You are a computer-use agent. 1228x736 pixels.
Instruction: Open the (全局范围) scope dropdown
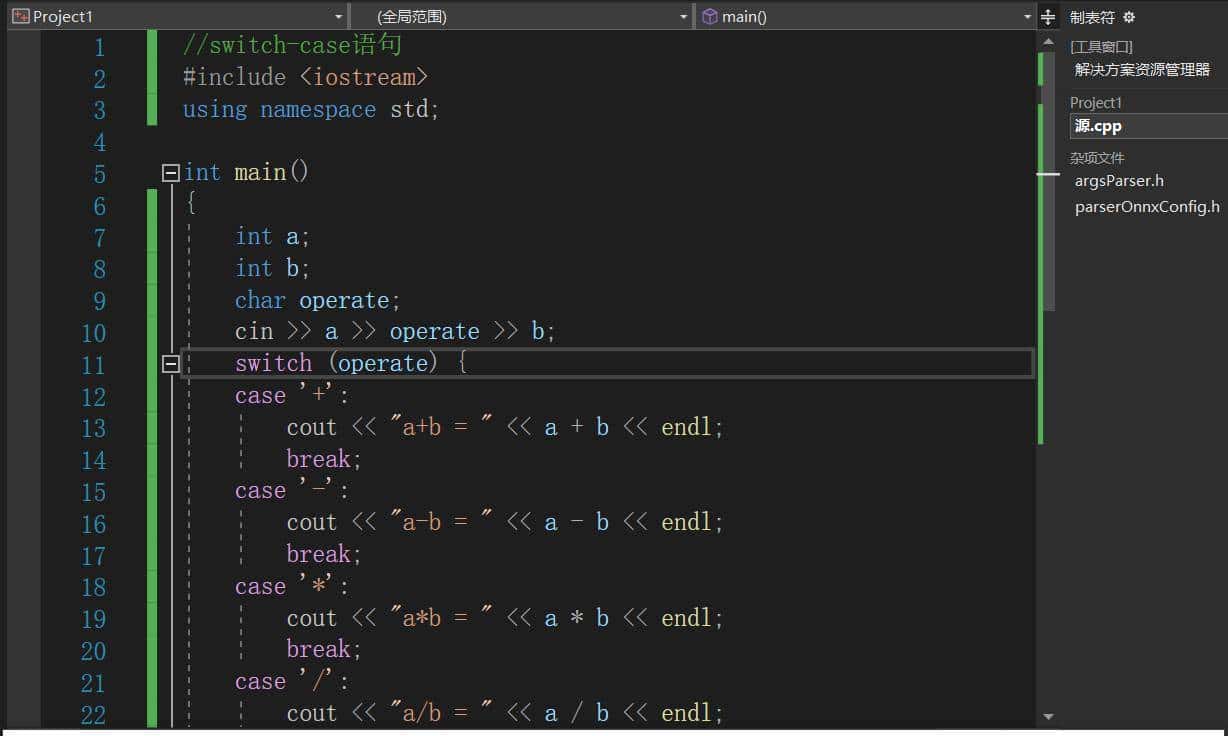click(682, 16)
